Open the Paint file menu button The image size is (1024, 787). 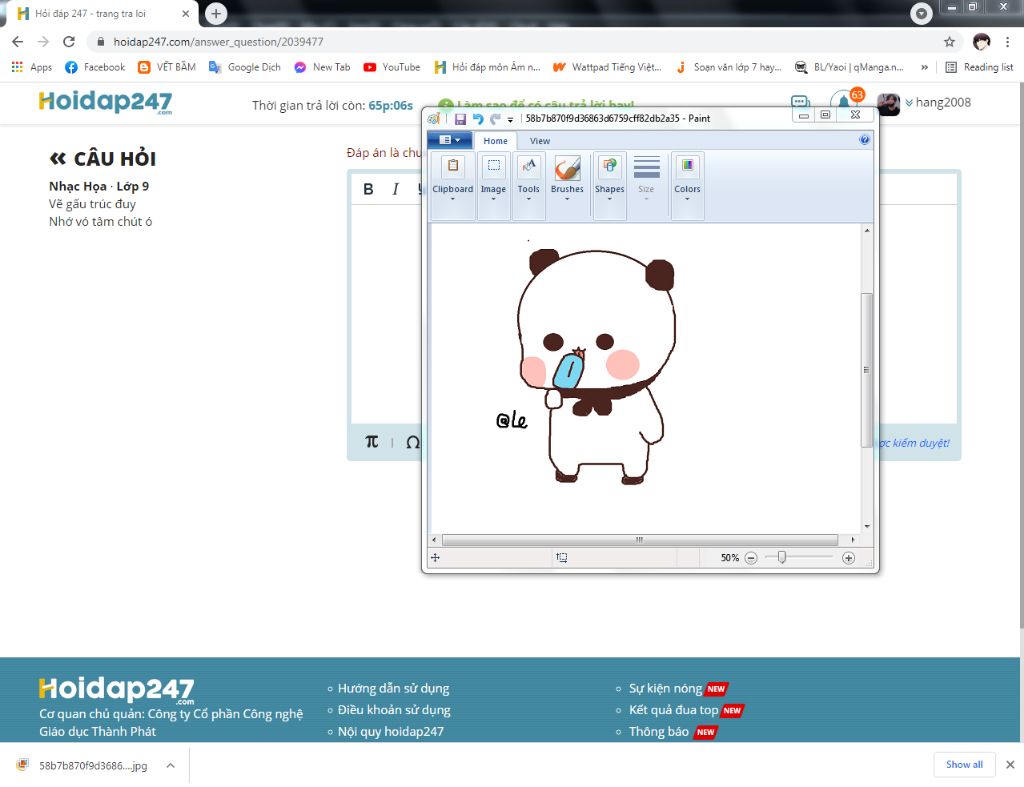[449, 140]
